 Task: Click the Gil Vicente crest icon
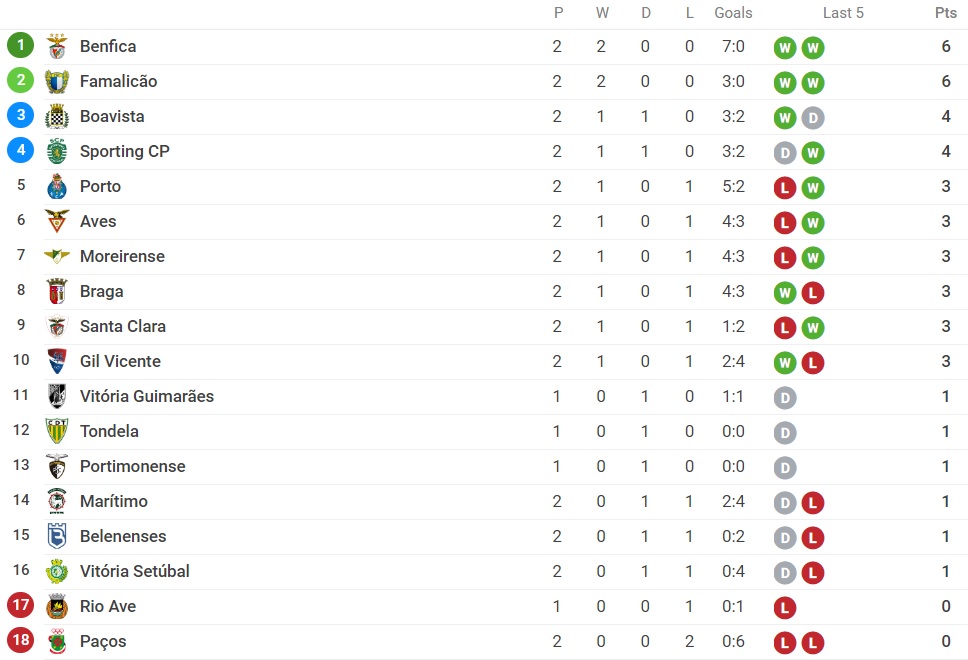pos(57,361)
